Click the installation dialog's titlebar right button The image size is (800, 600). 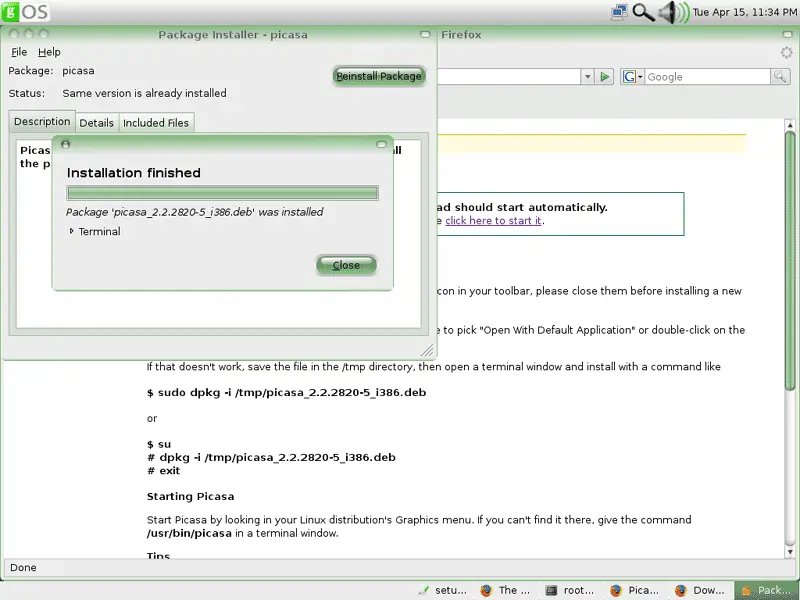[381, 144]
